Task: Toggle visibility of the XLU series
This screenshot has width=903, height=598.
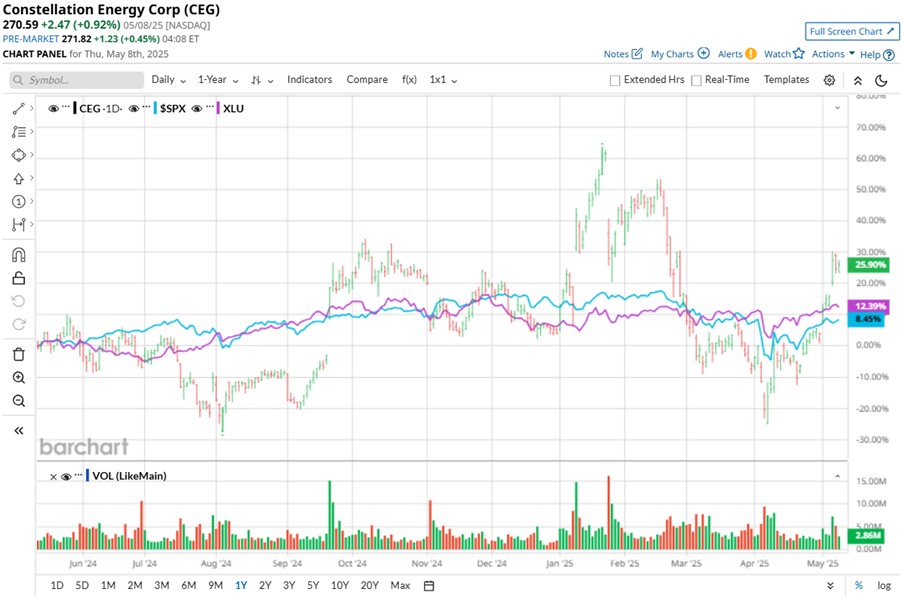Action: coord(196,108)
